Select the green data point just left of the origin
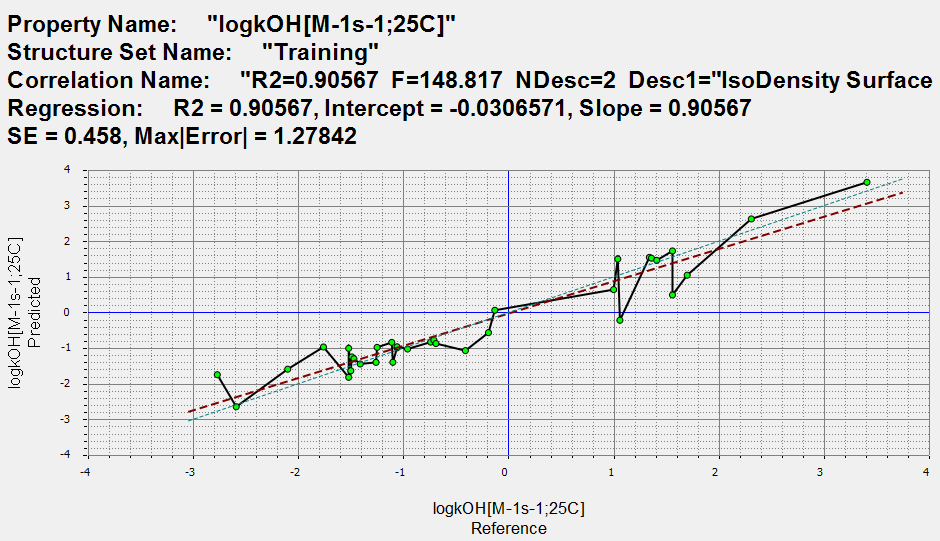 (x=495, y=311)
